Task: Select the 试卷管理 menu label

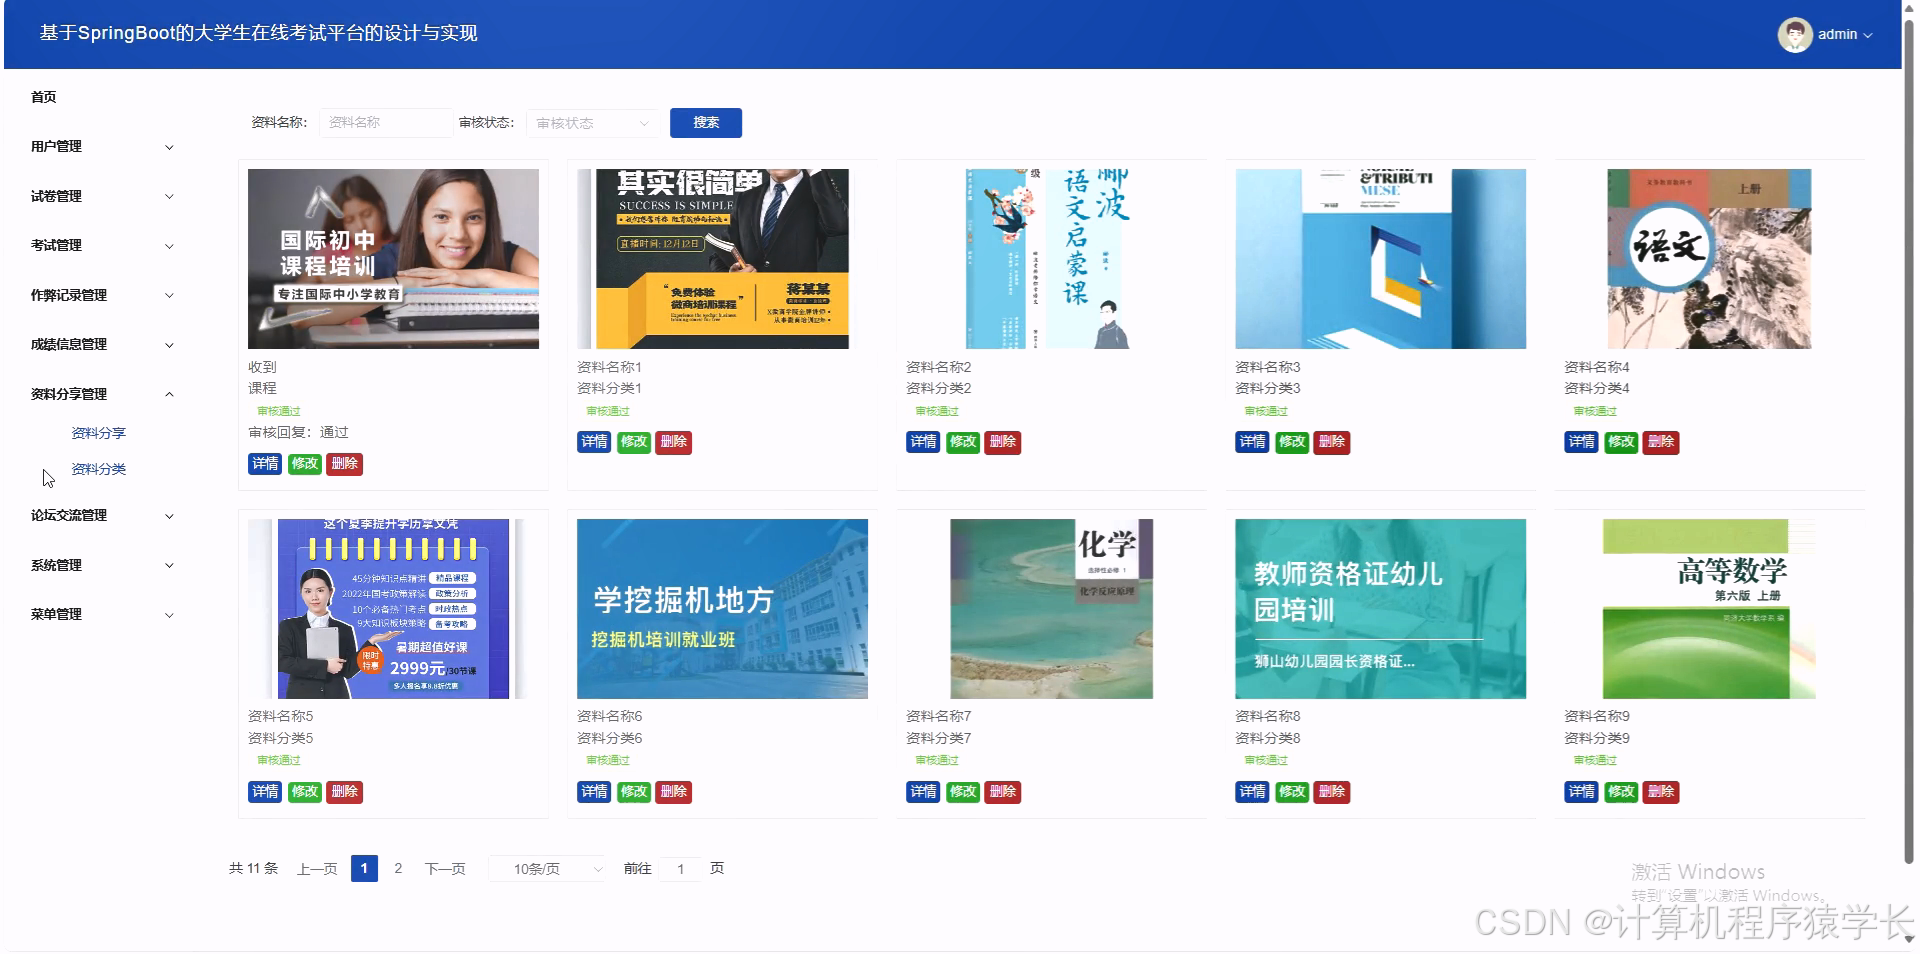Action: 56,196
